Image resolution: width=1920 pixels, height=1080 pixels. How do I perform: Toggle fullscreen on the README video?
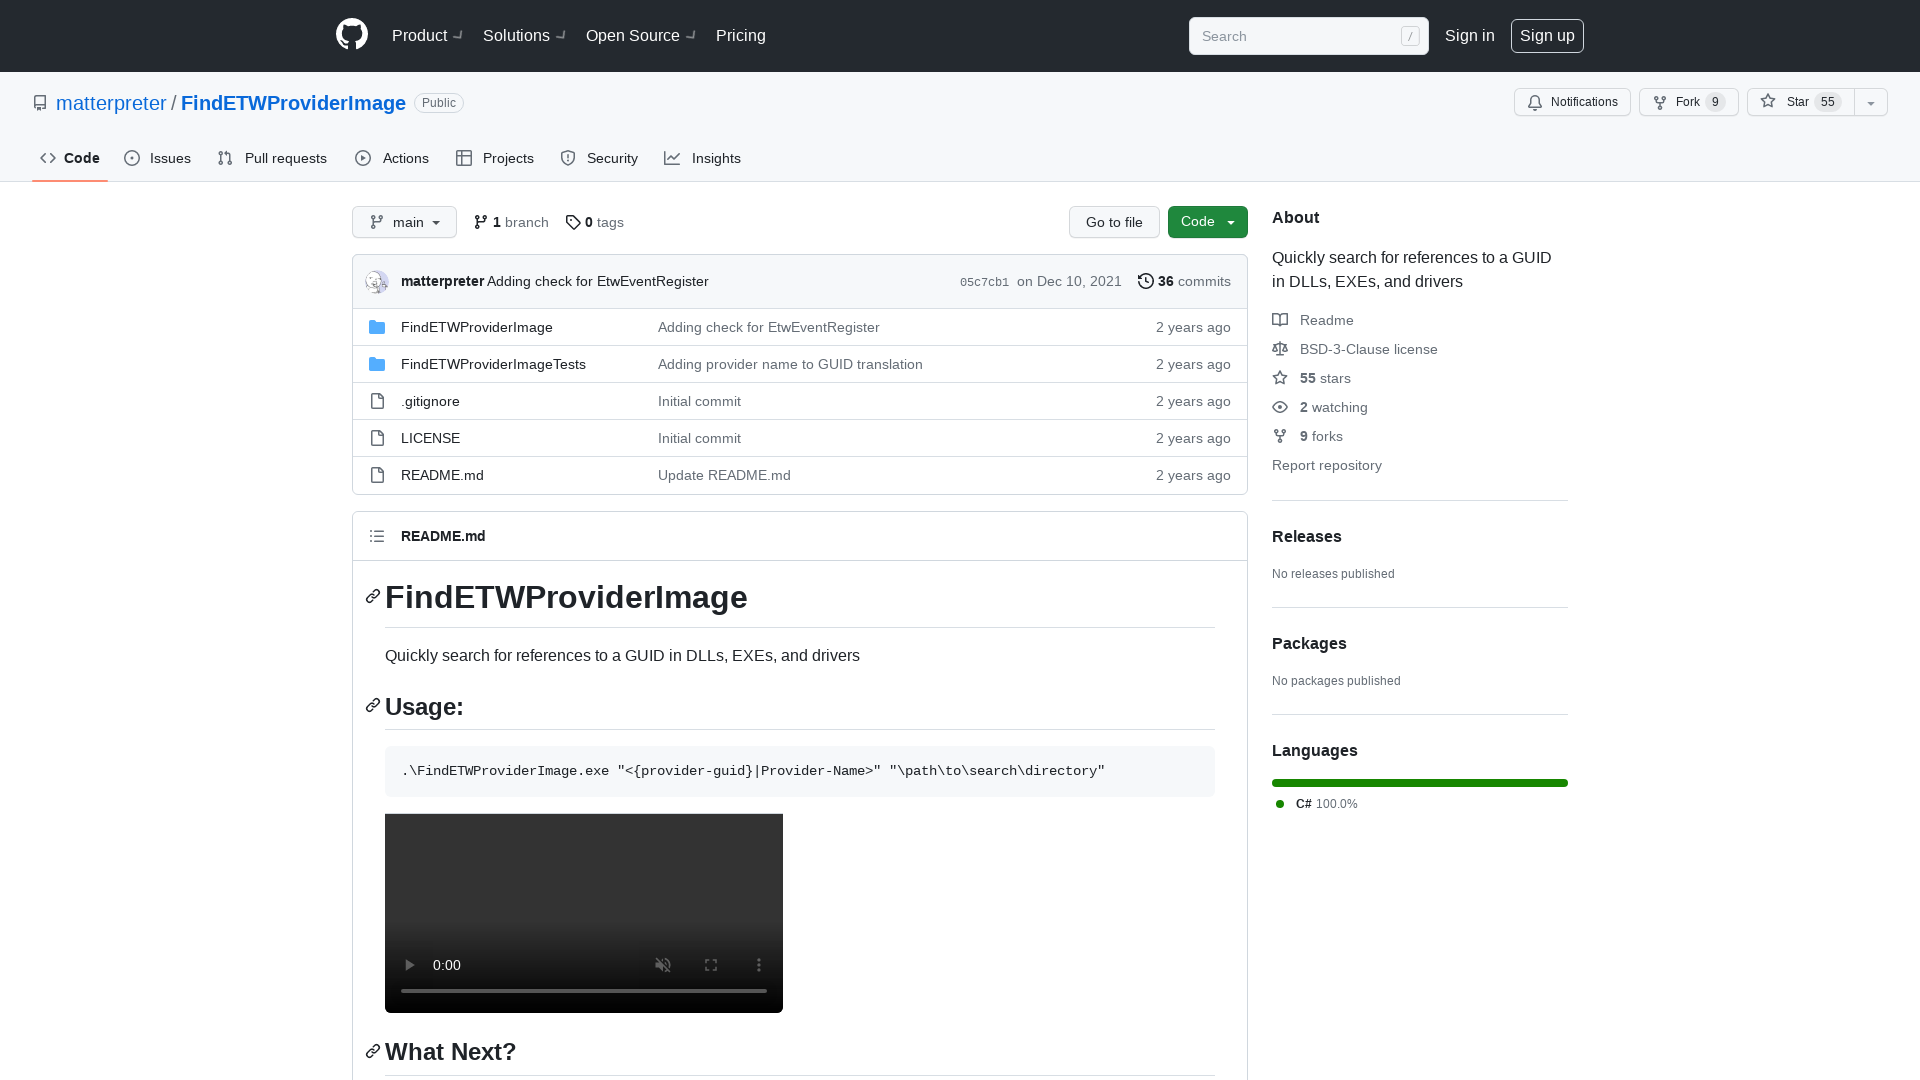pos(711,965)
